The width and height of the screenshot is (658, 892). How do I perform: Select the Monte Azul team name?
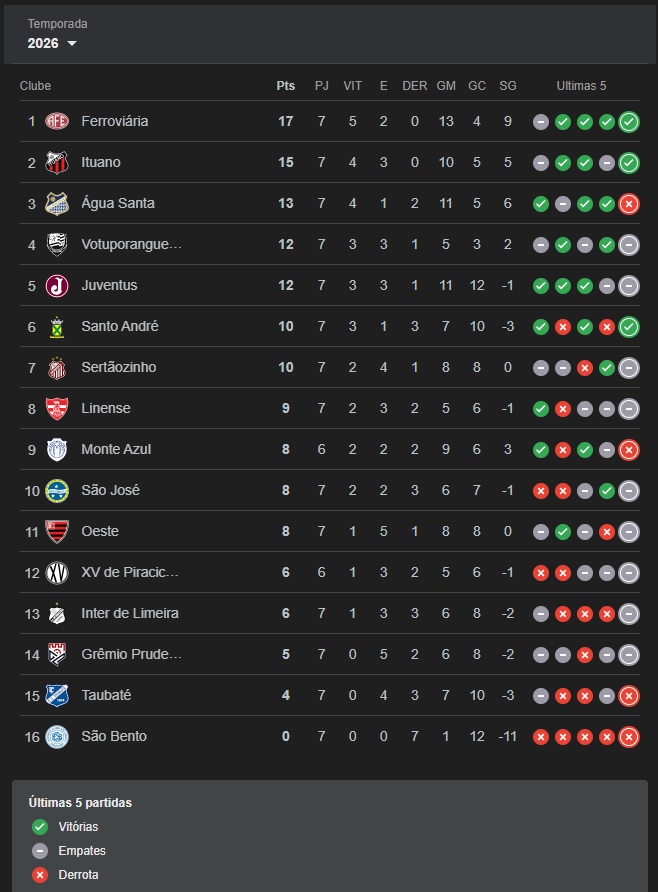coord(116,450)
